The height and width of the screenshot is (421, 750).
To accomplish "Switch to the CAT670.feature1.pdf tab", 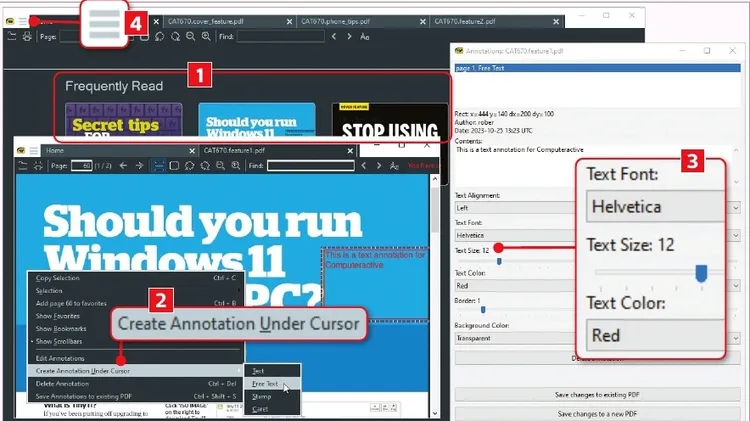I will (x=278, y=151).
